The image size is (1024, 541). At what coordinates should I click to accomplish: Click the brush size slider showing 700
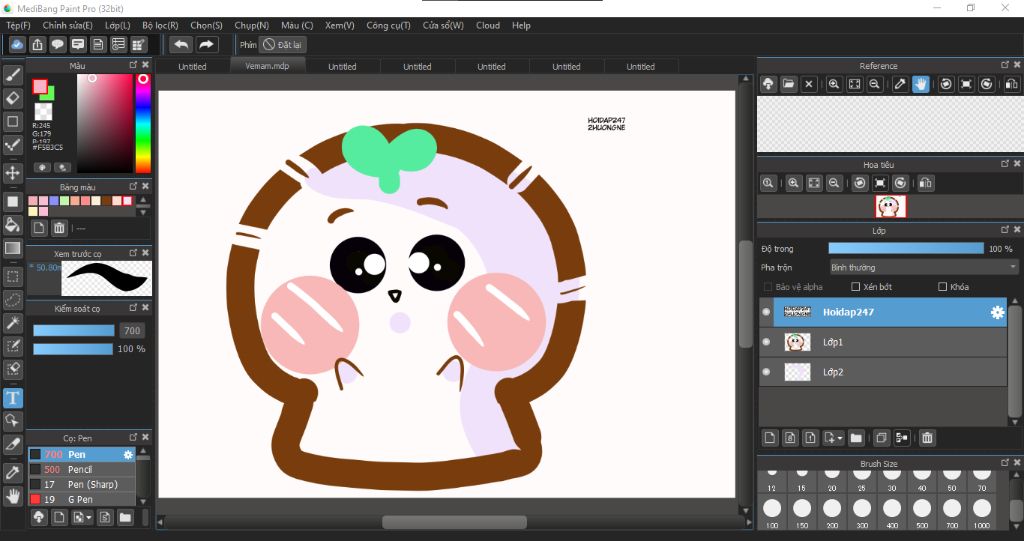[x=74, y=331]
